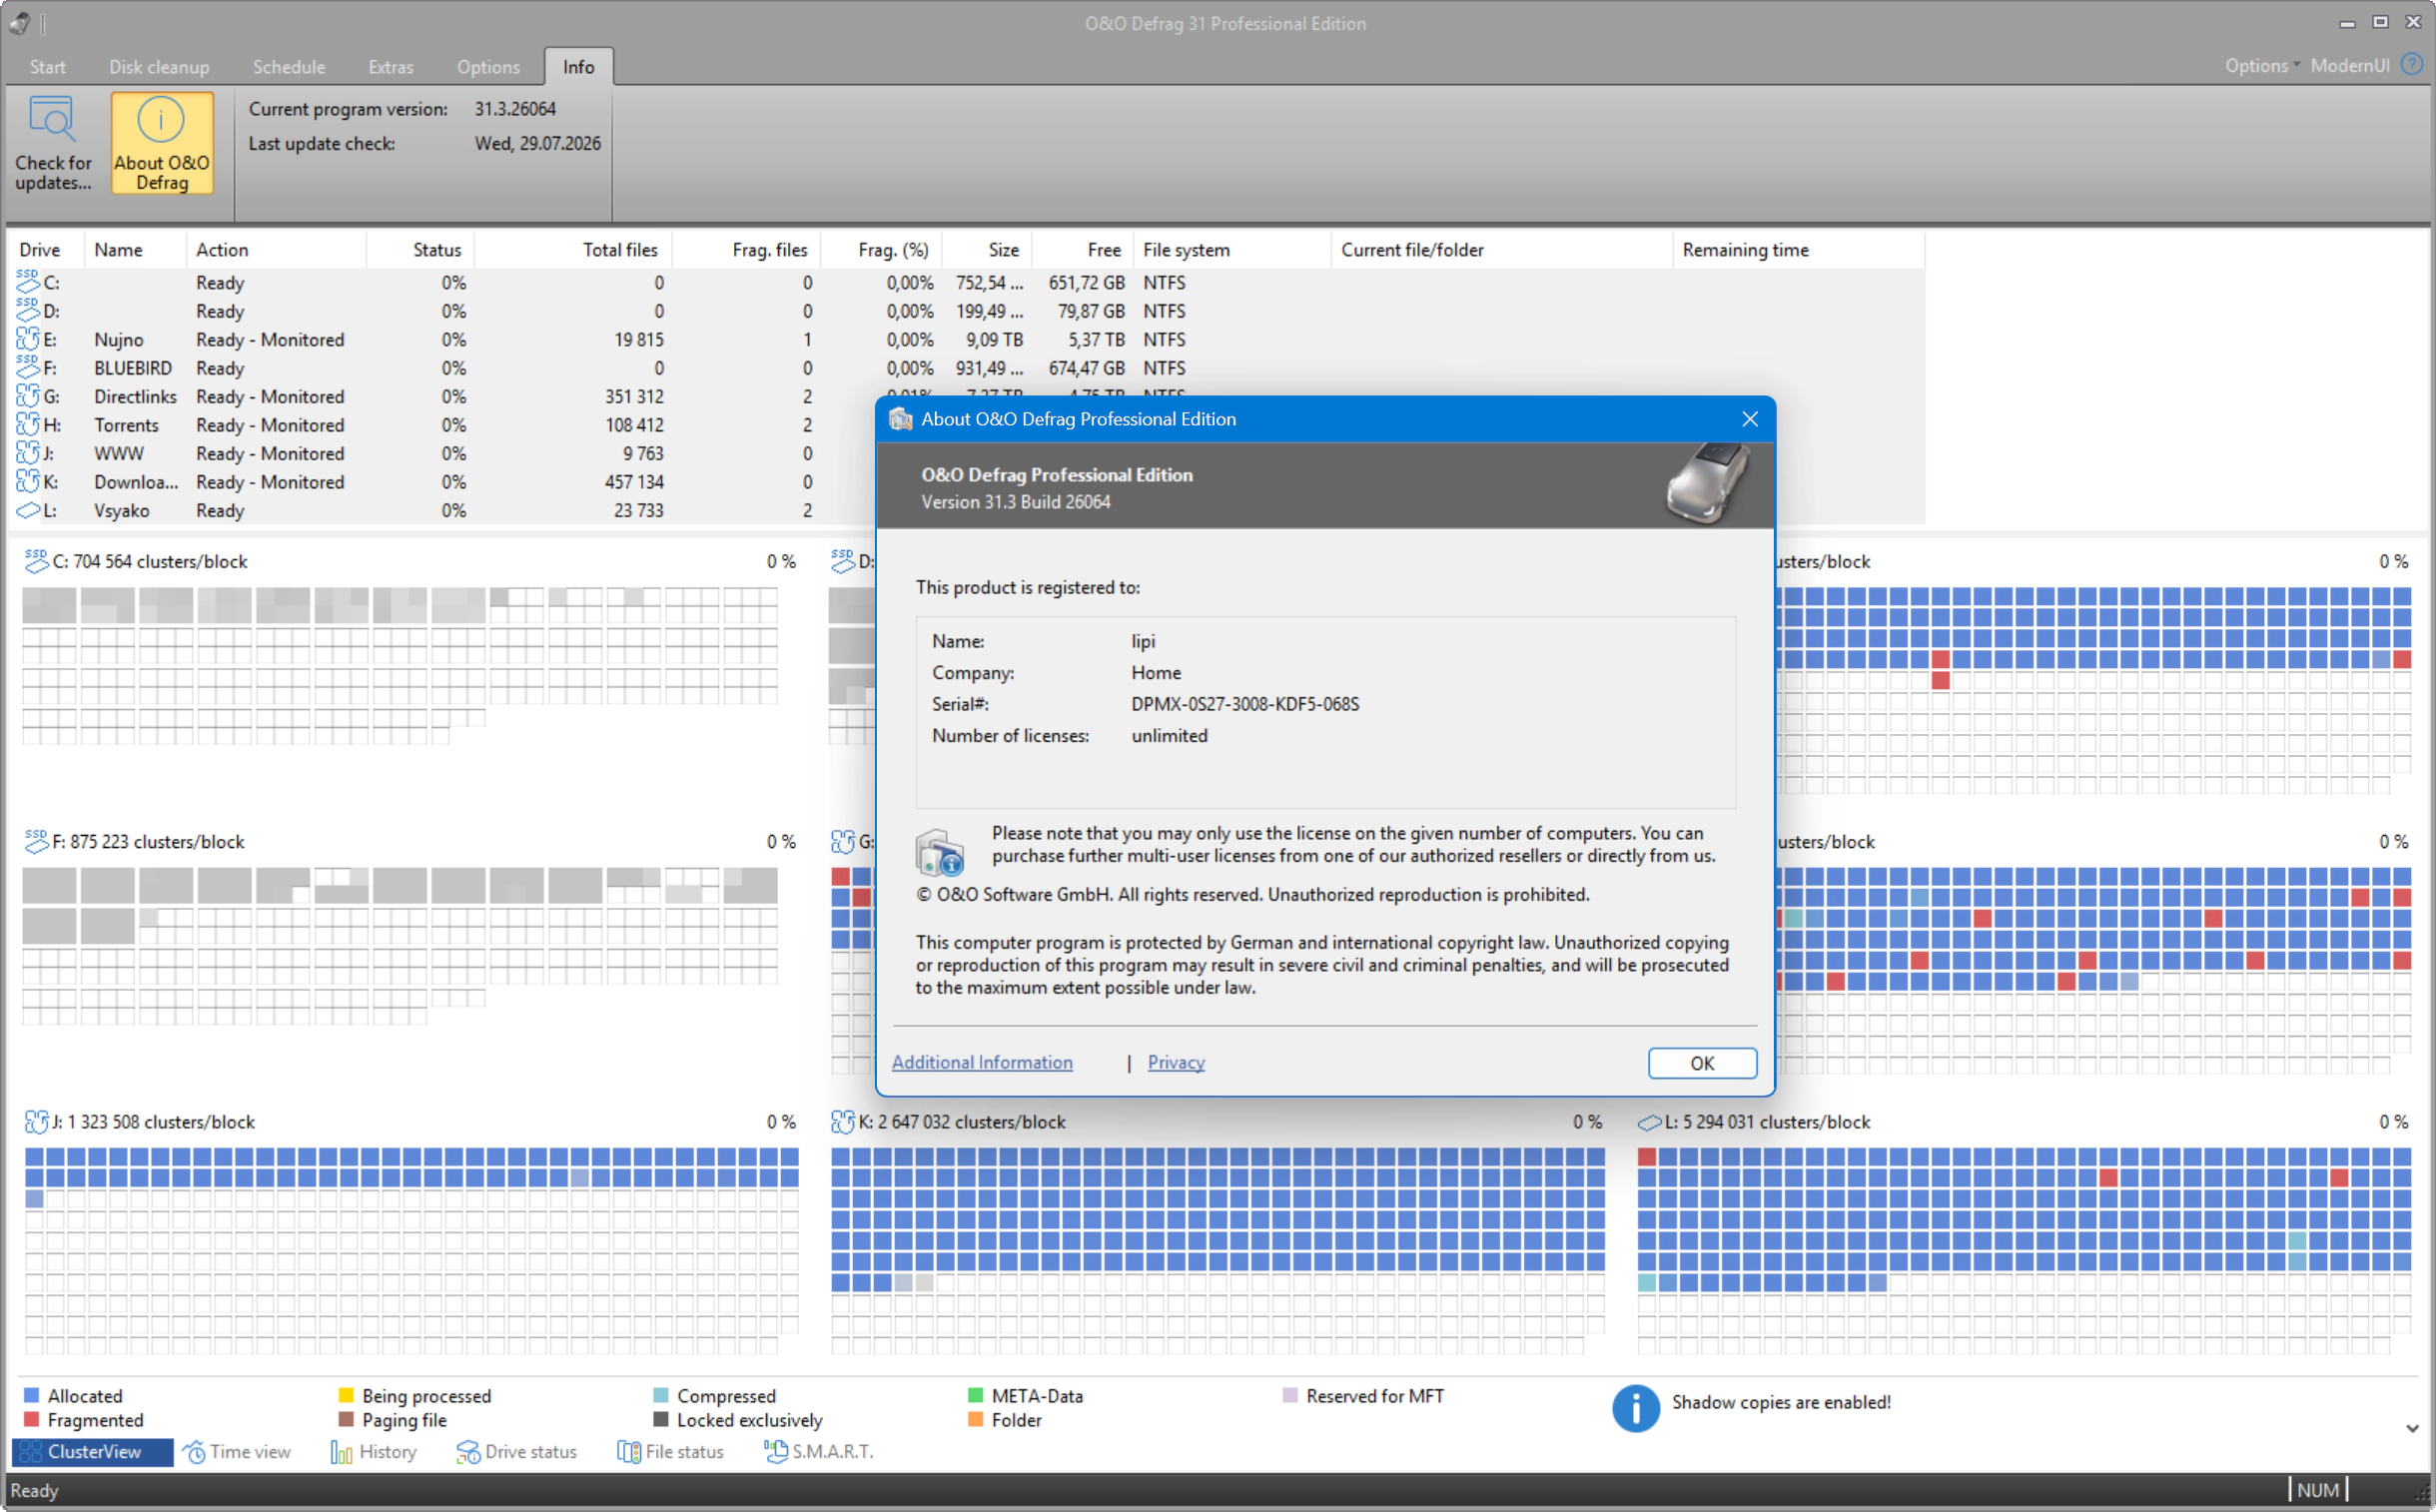Click the Allocated blue legend swatch
The image size is (2436, 1512).
tap(31, 1395)
